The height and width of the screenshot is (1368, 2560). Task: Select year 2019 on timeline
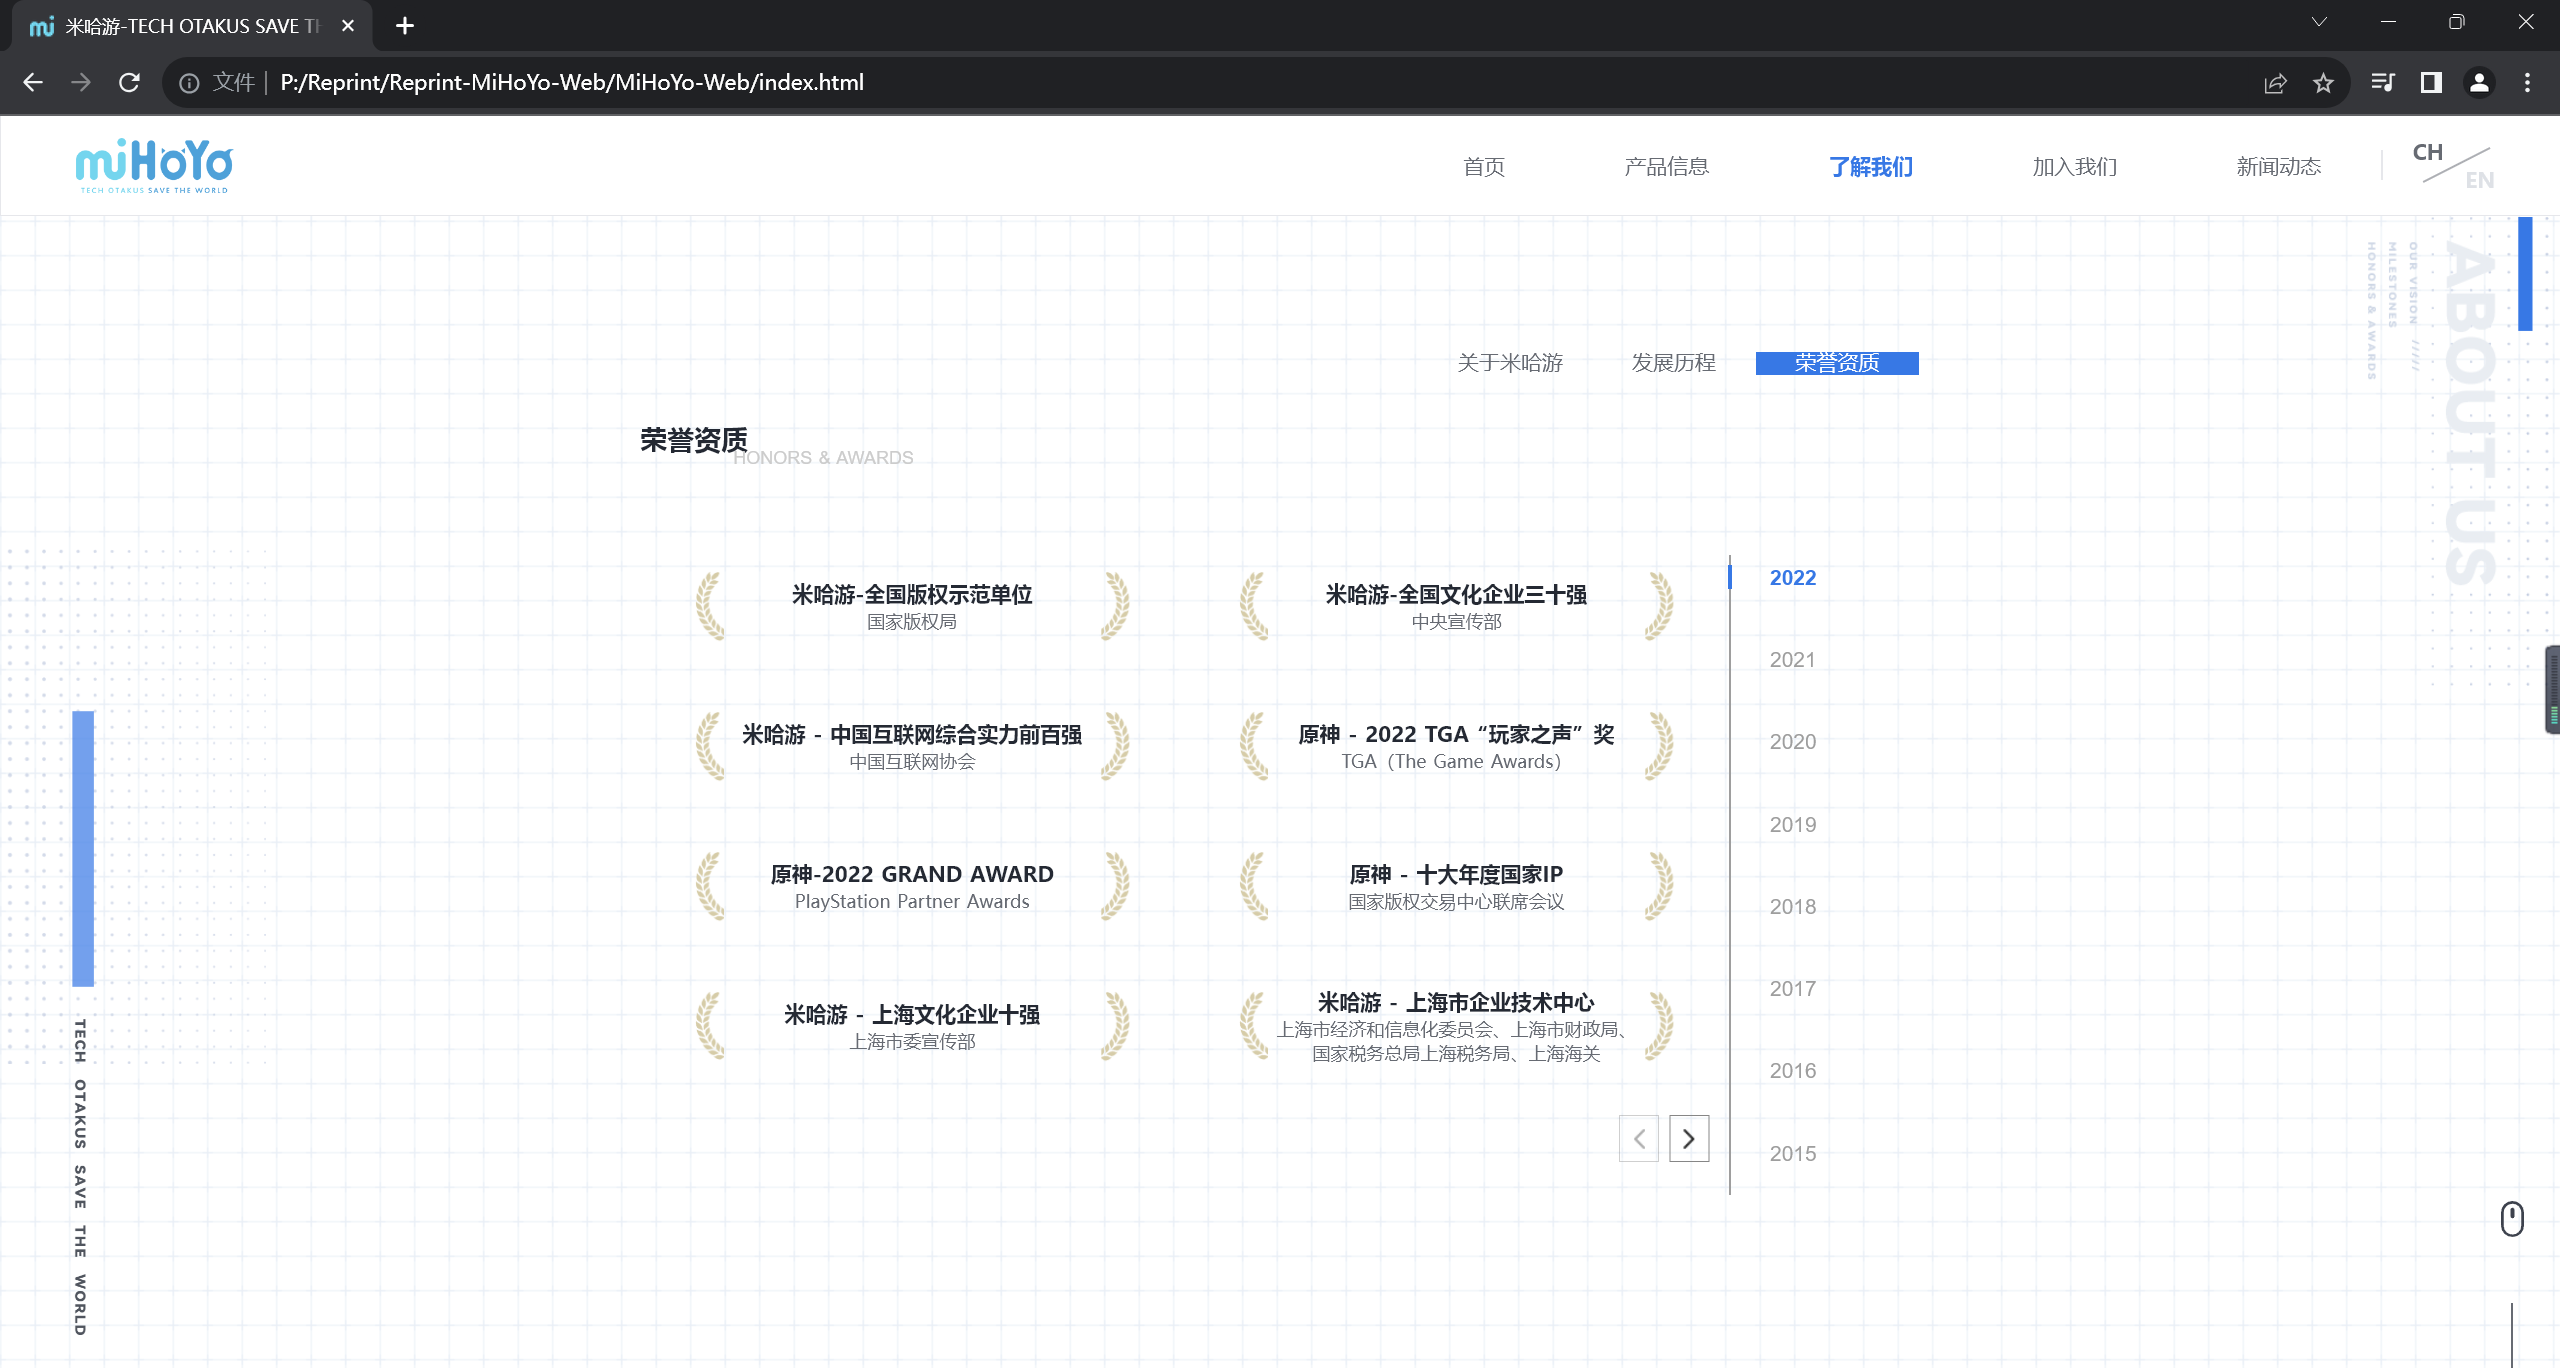coord(1793,825)
